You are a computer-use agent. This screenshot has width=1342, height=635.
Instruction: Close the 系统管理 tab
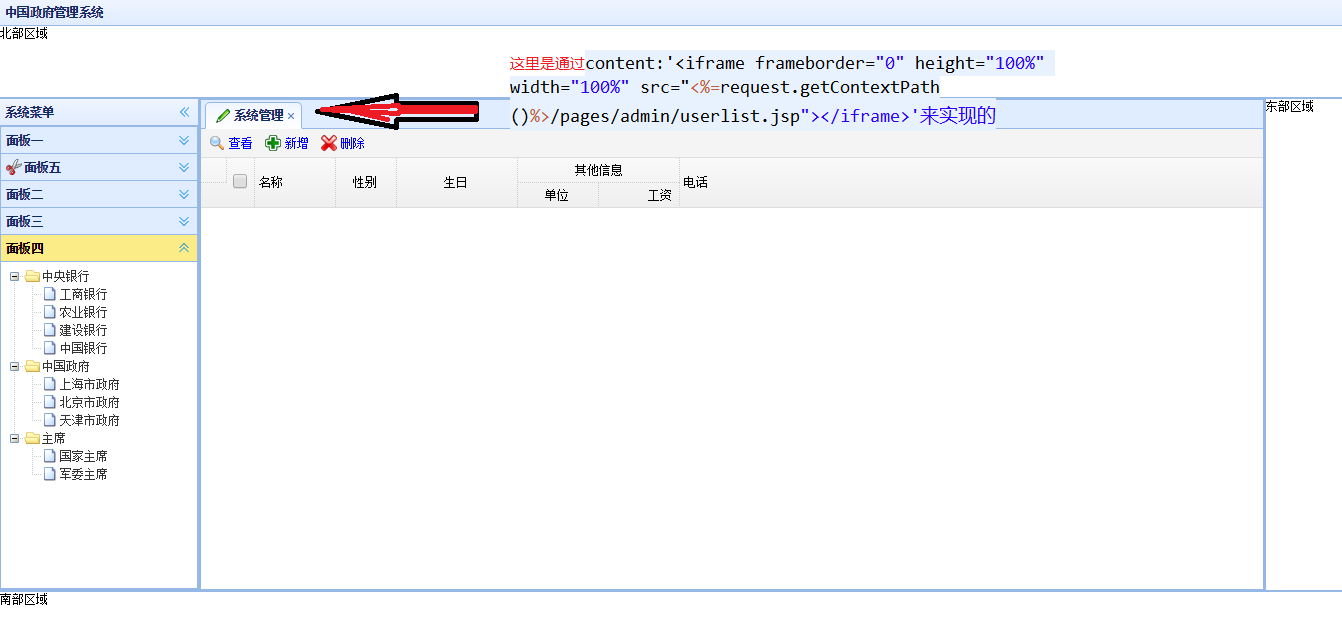291,116
